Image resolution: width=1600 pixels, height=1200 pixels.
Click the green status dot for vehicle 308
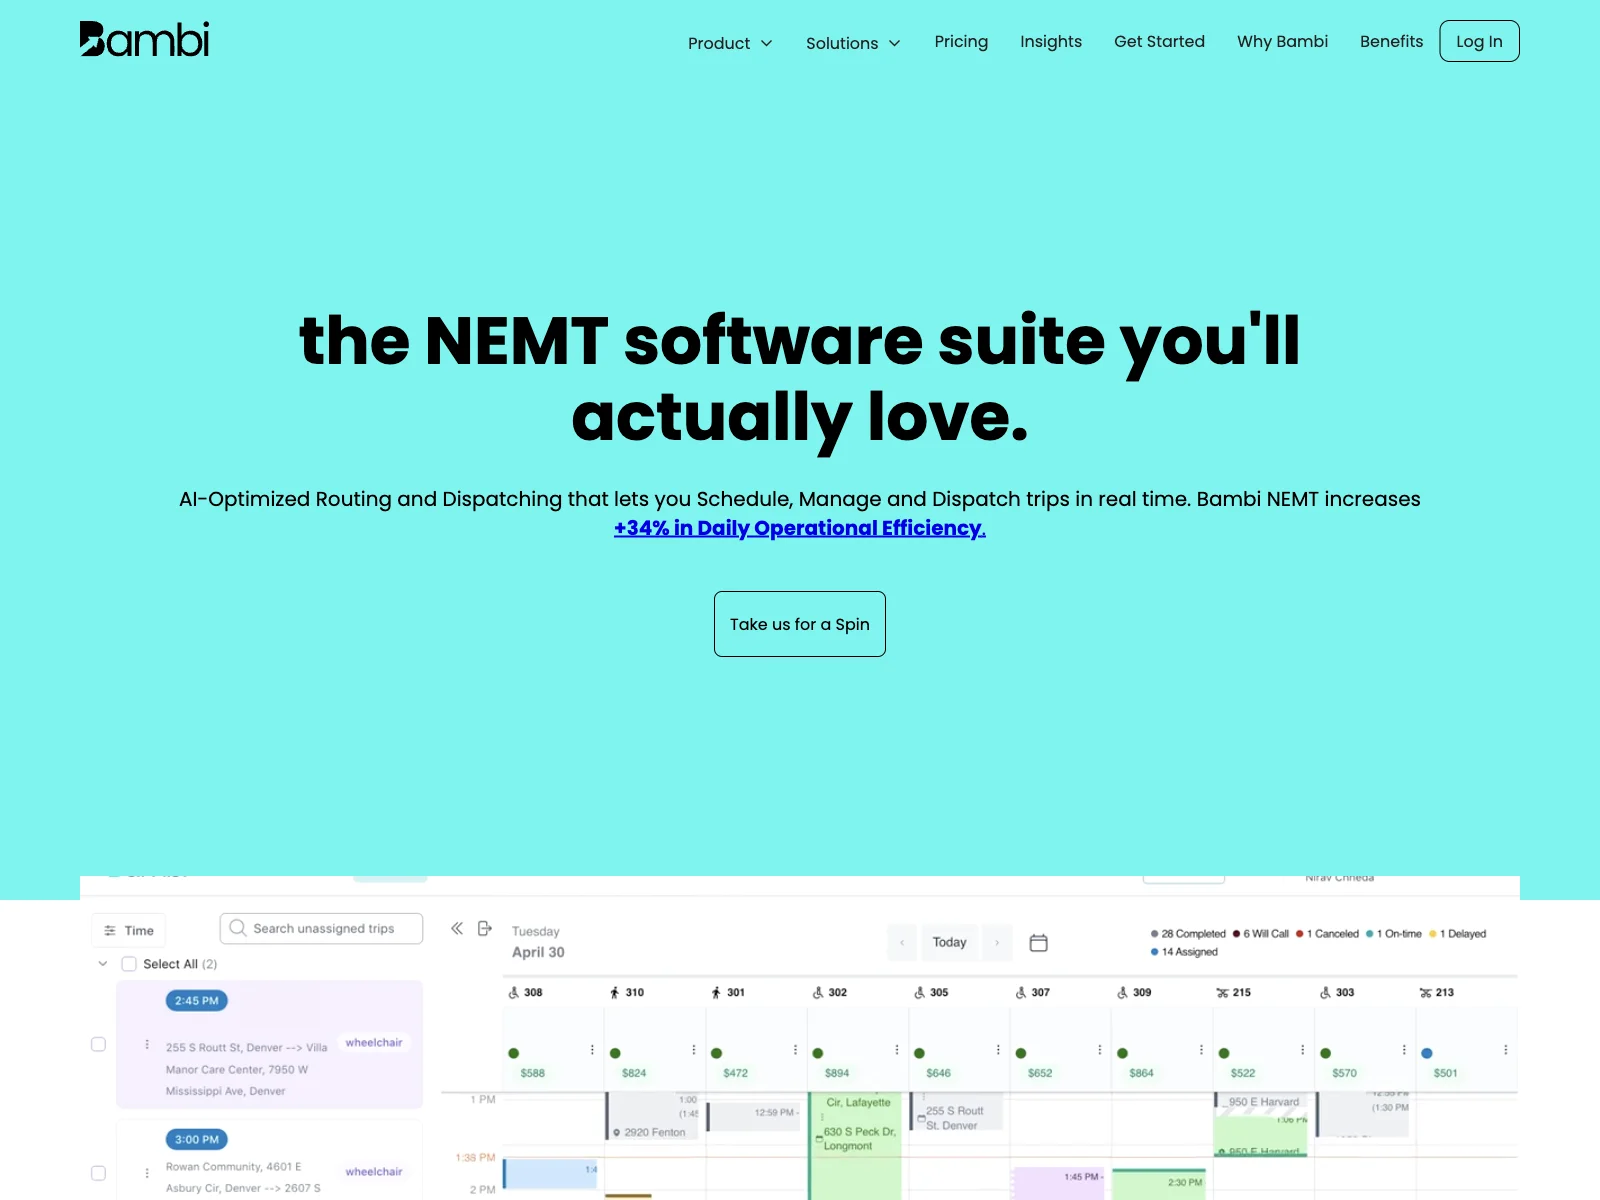tap(514, 1053)
